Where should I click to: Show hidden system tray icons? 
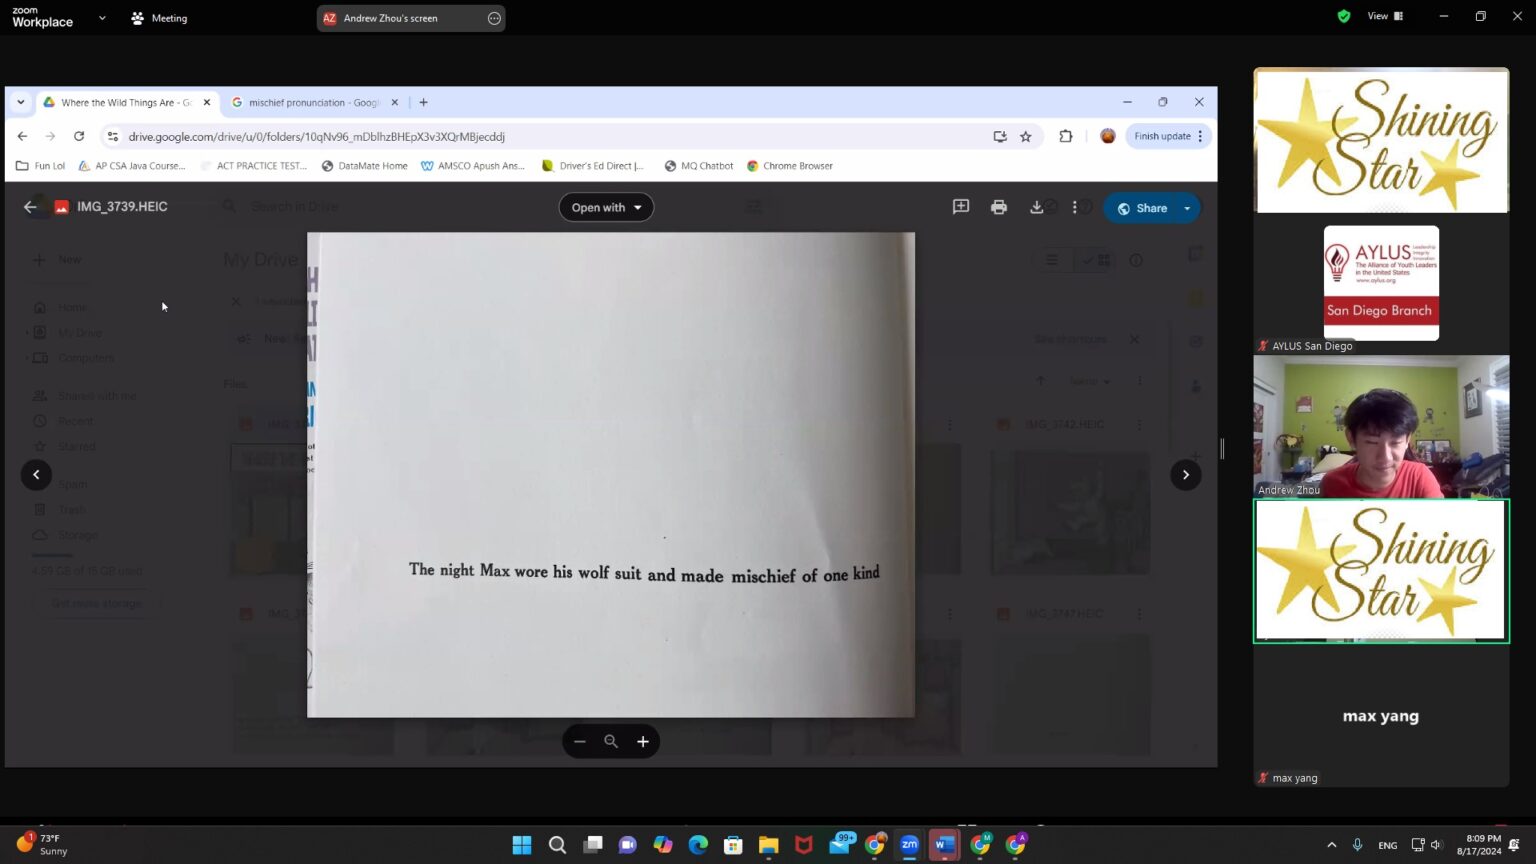pos(1332,845)
